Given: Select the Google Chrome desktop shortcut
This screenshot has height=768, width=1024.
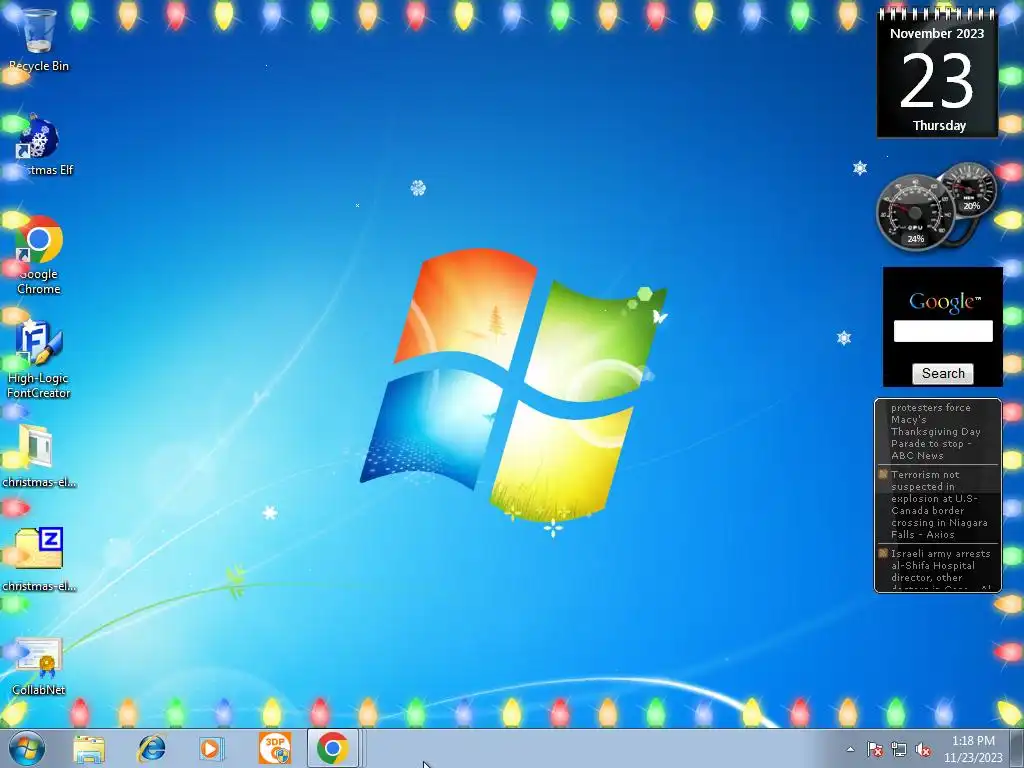Looking at the screenshot, I should (x=39, y=255).
